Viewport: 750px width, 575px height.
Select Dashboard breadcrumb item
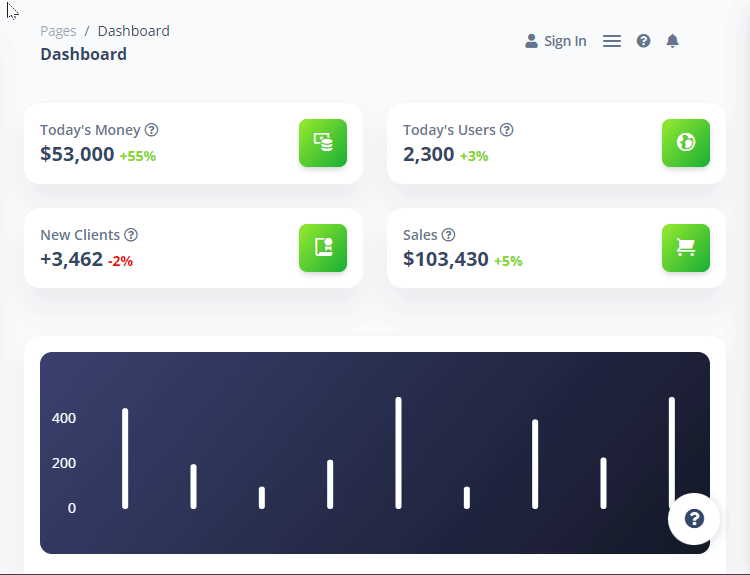point(133,31)
